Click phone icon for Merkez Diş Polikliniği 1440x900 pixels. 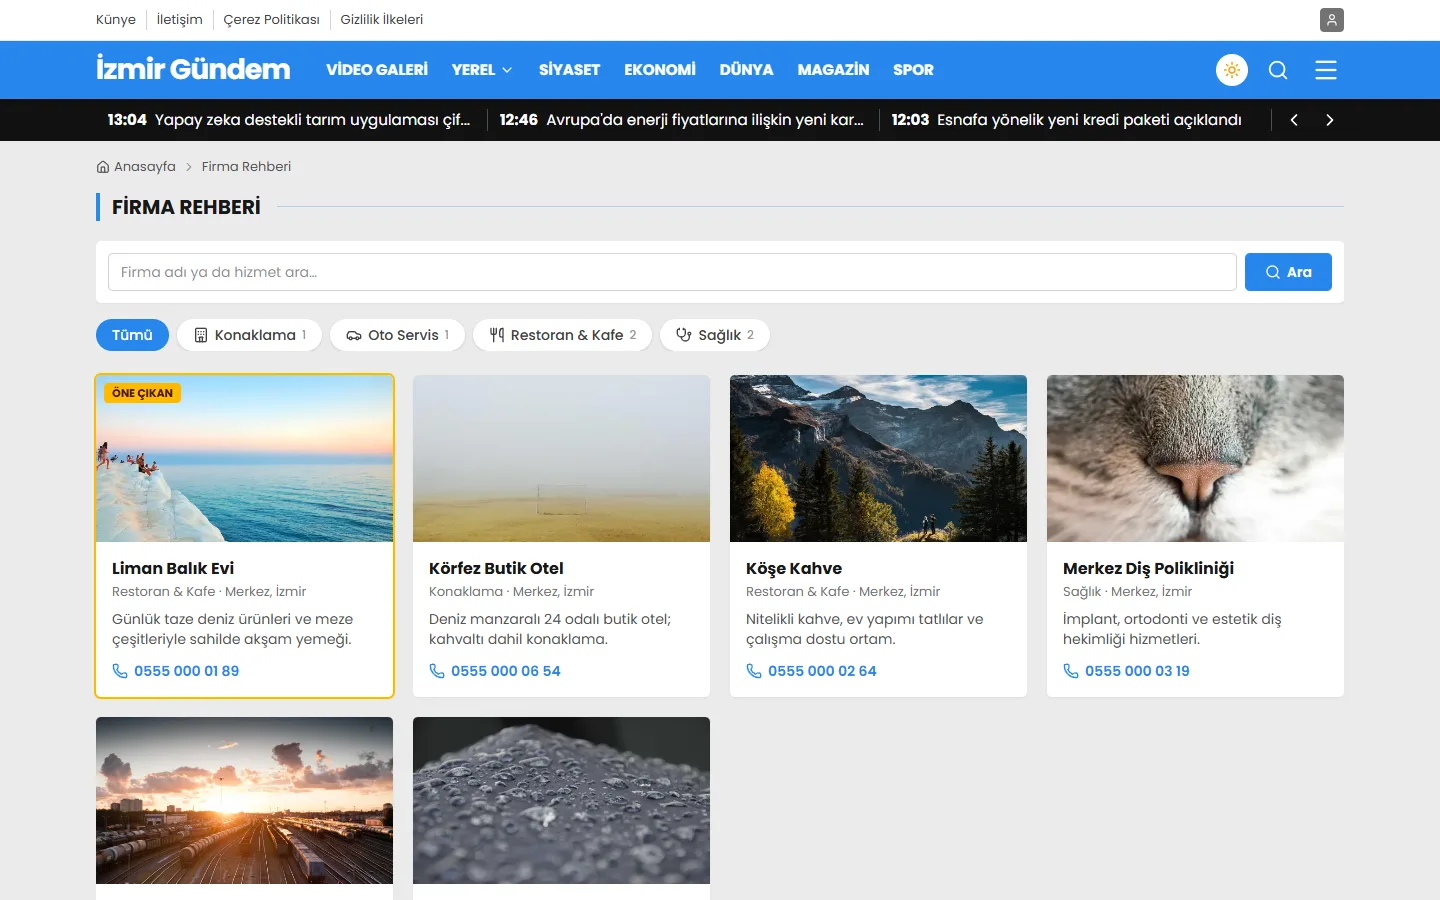1071,671
